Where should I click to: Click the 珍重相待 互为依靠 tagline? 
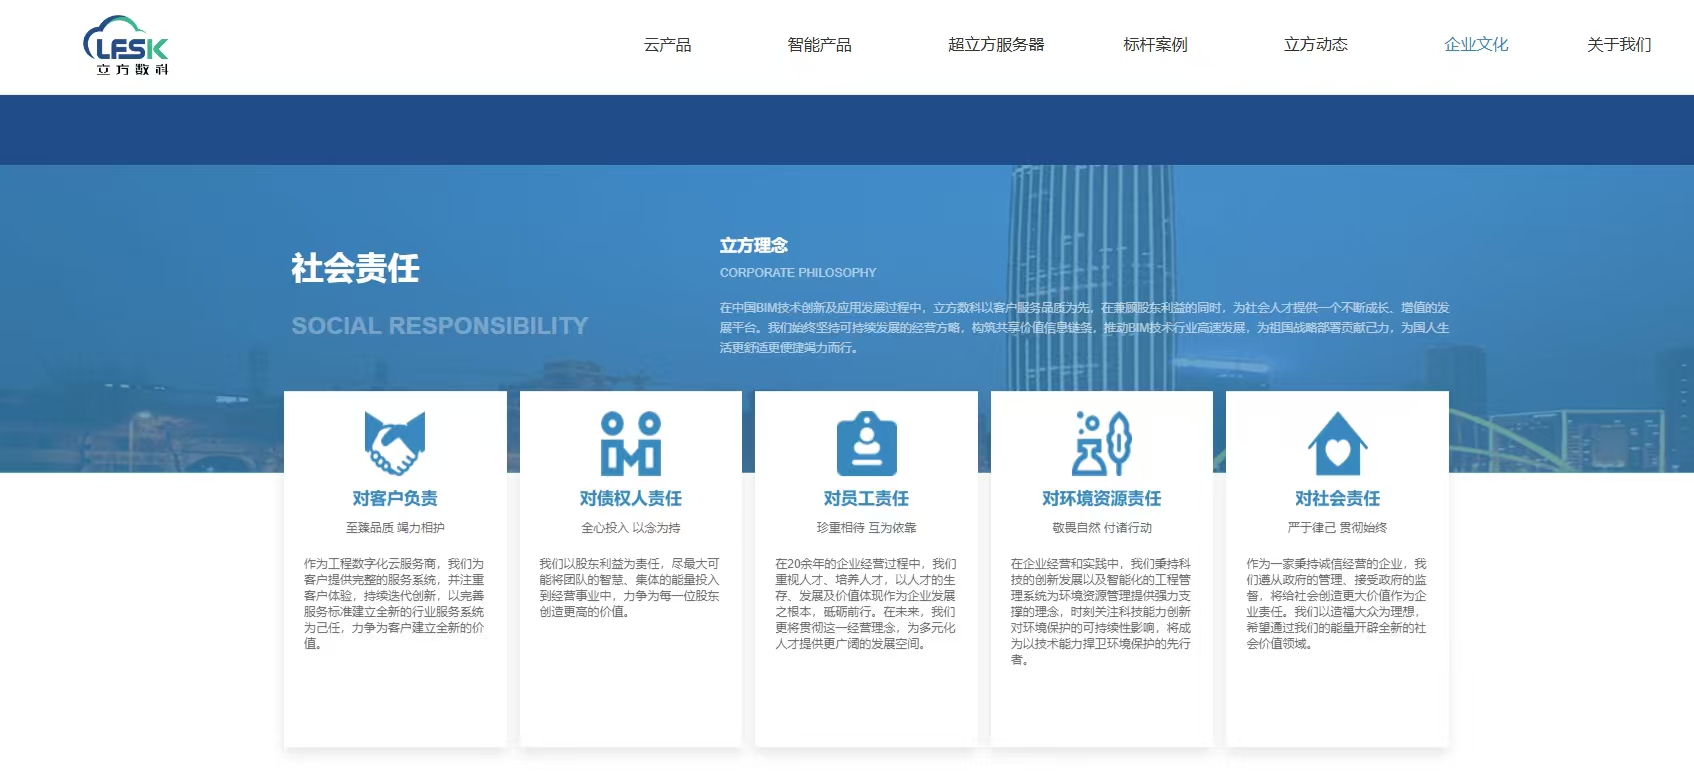point(866,528)
